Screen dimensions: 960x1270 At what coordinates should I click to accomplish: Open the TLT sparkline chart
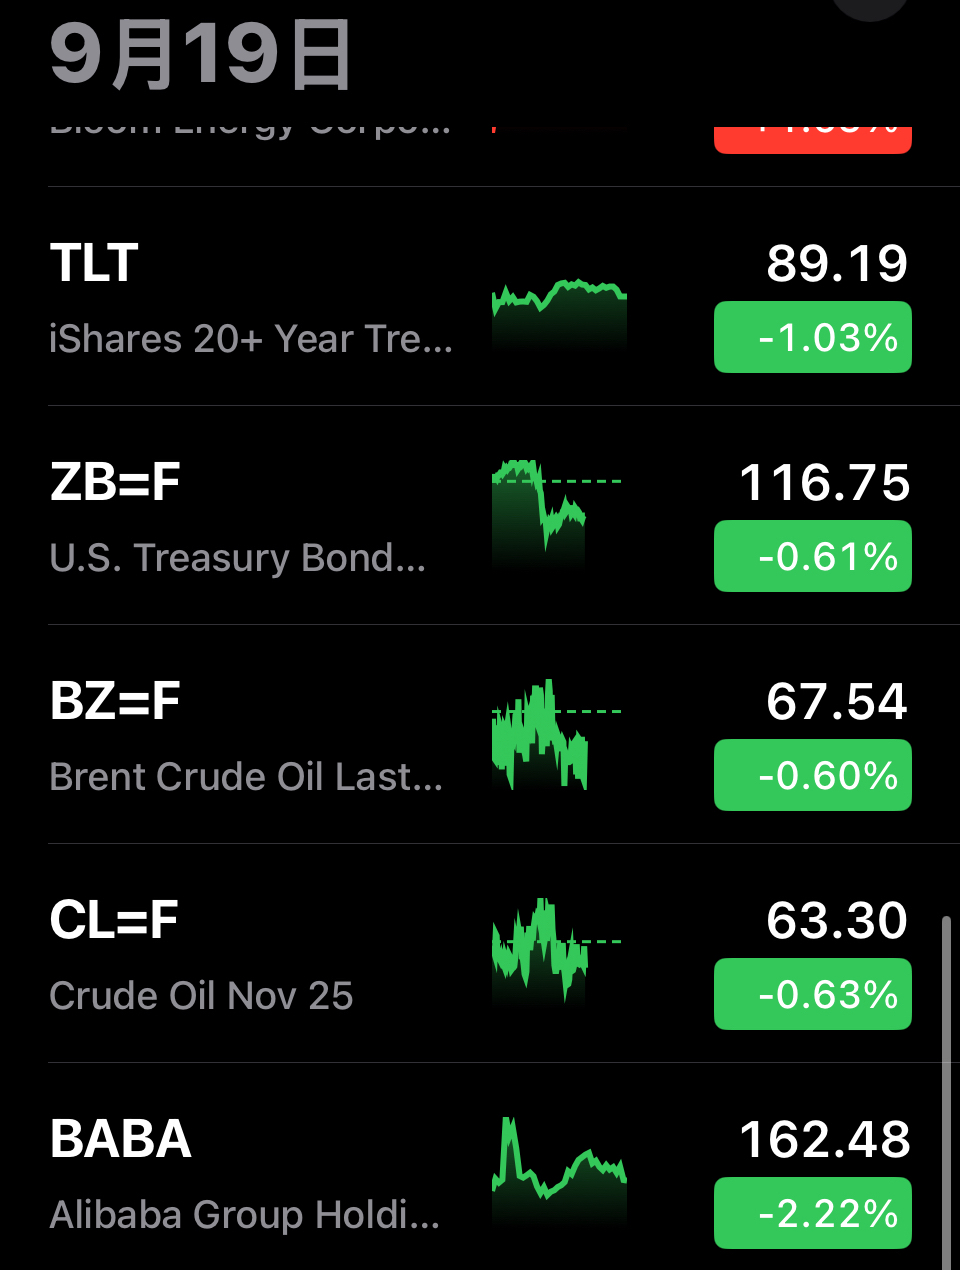tap(559, 314)
